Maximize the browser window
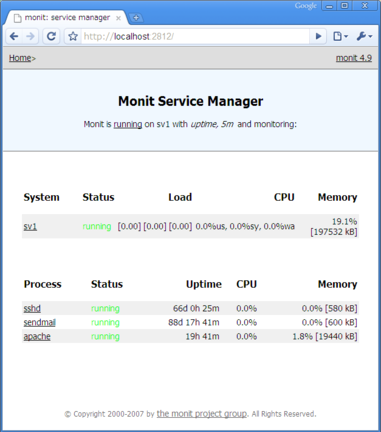This screenshot has width=381, height=432. [x=345, y=6]
